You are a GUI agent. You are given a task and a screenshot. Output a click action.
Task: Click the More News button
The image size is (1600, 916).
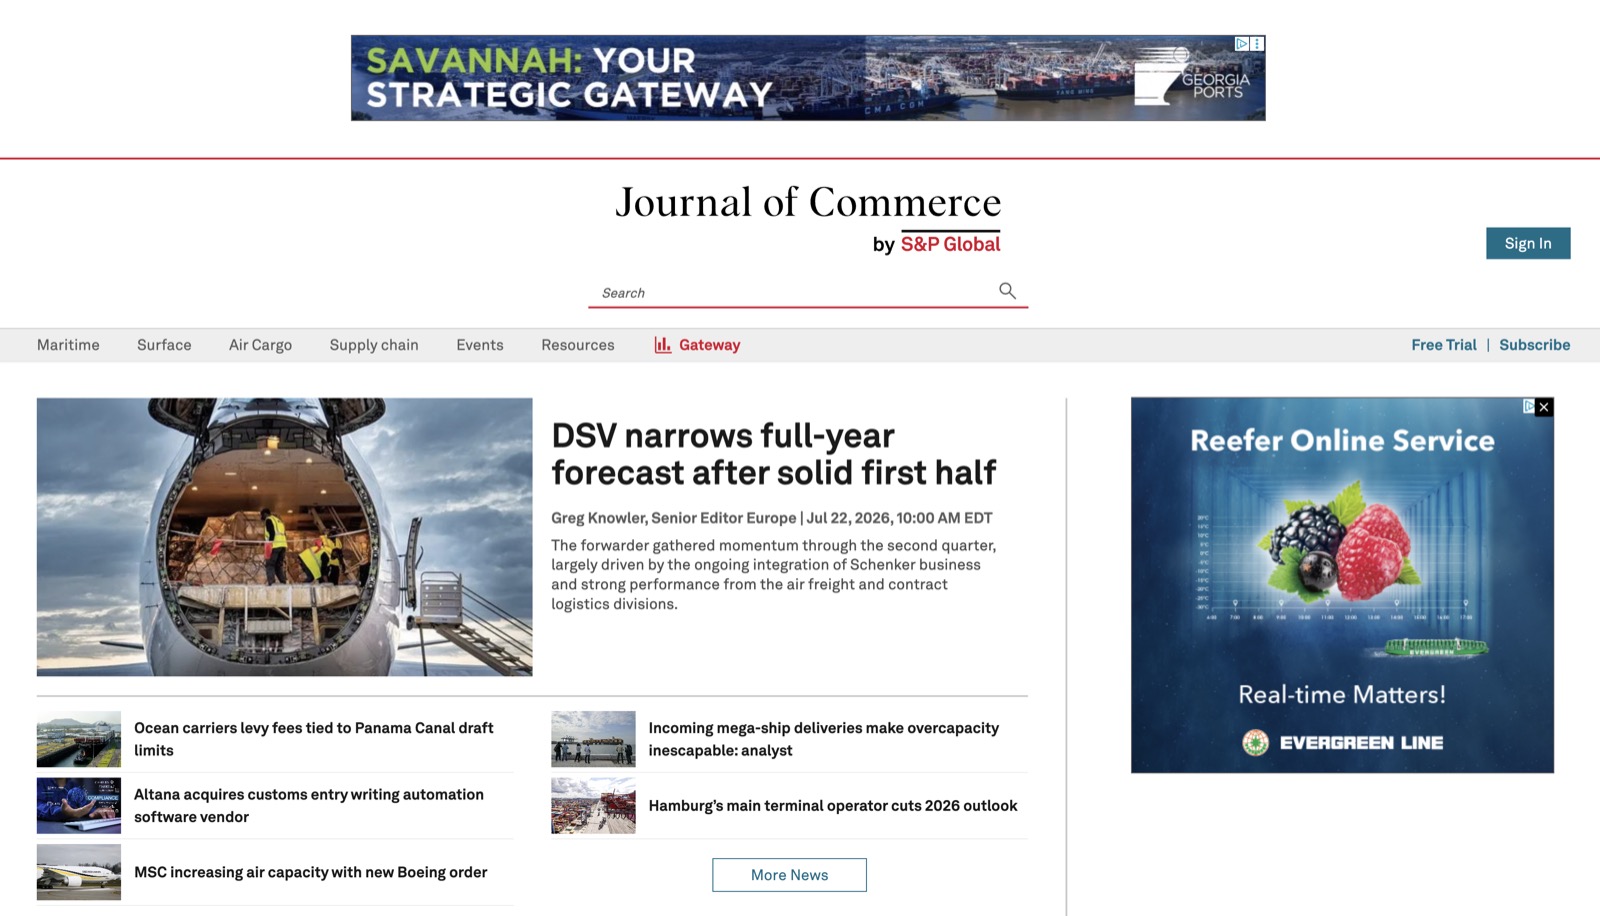coord(789,875)
